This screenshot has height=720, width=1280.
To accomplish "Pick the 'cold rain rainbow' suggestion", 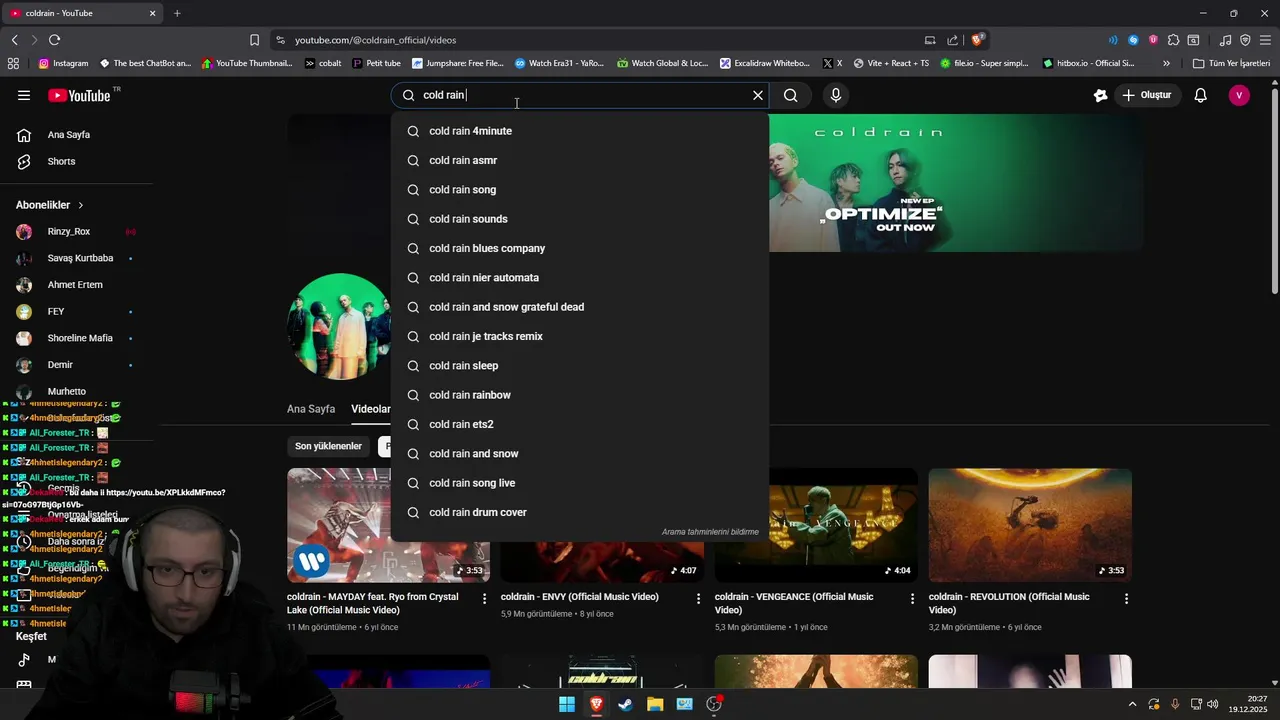I will click(x=580, y=395).
